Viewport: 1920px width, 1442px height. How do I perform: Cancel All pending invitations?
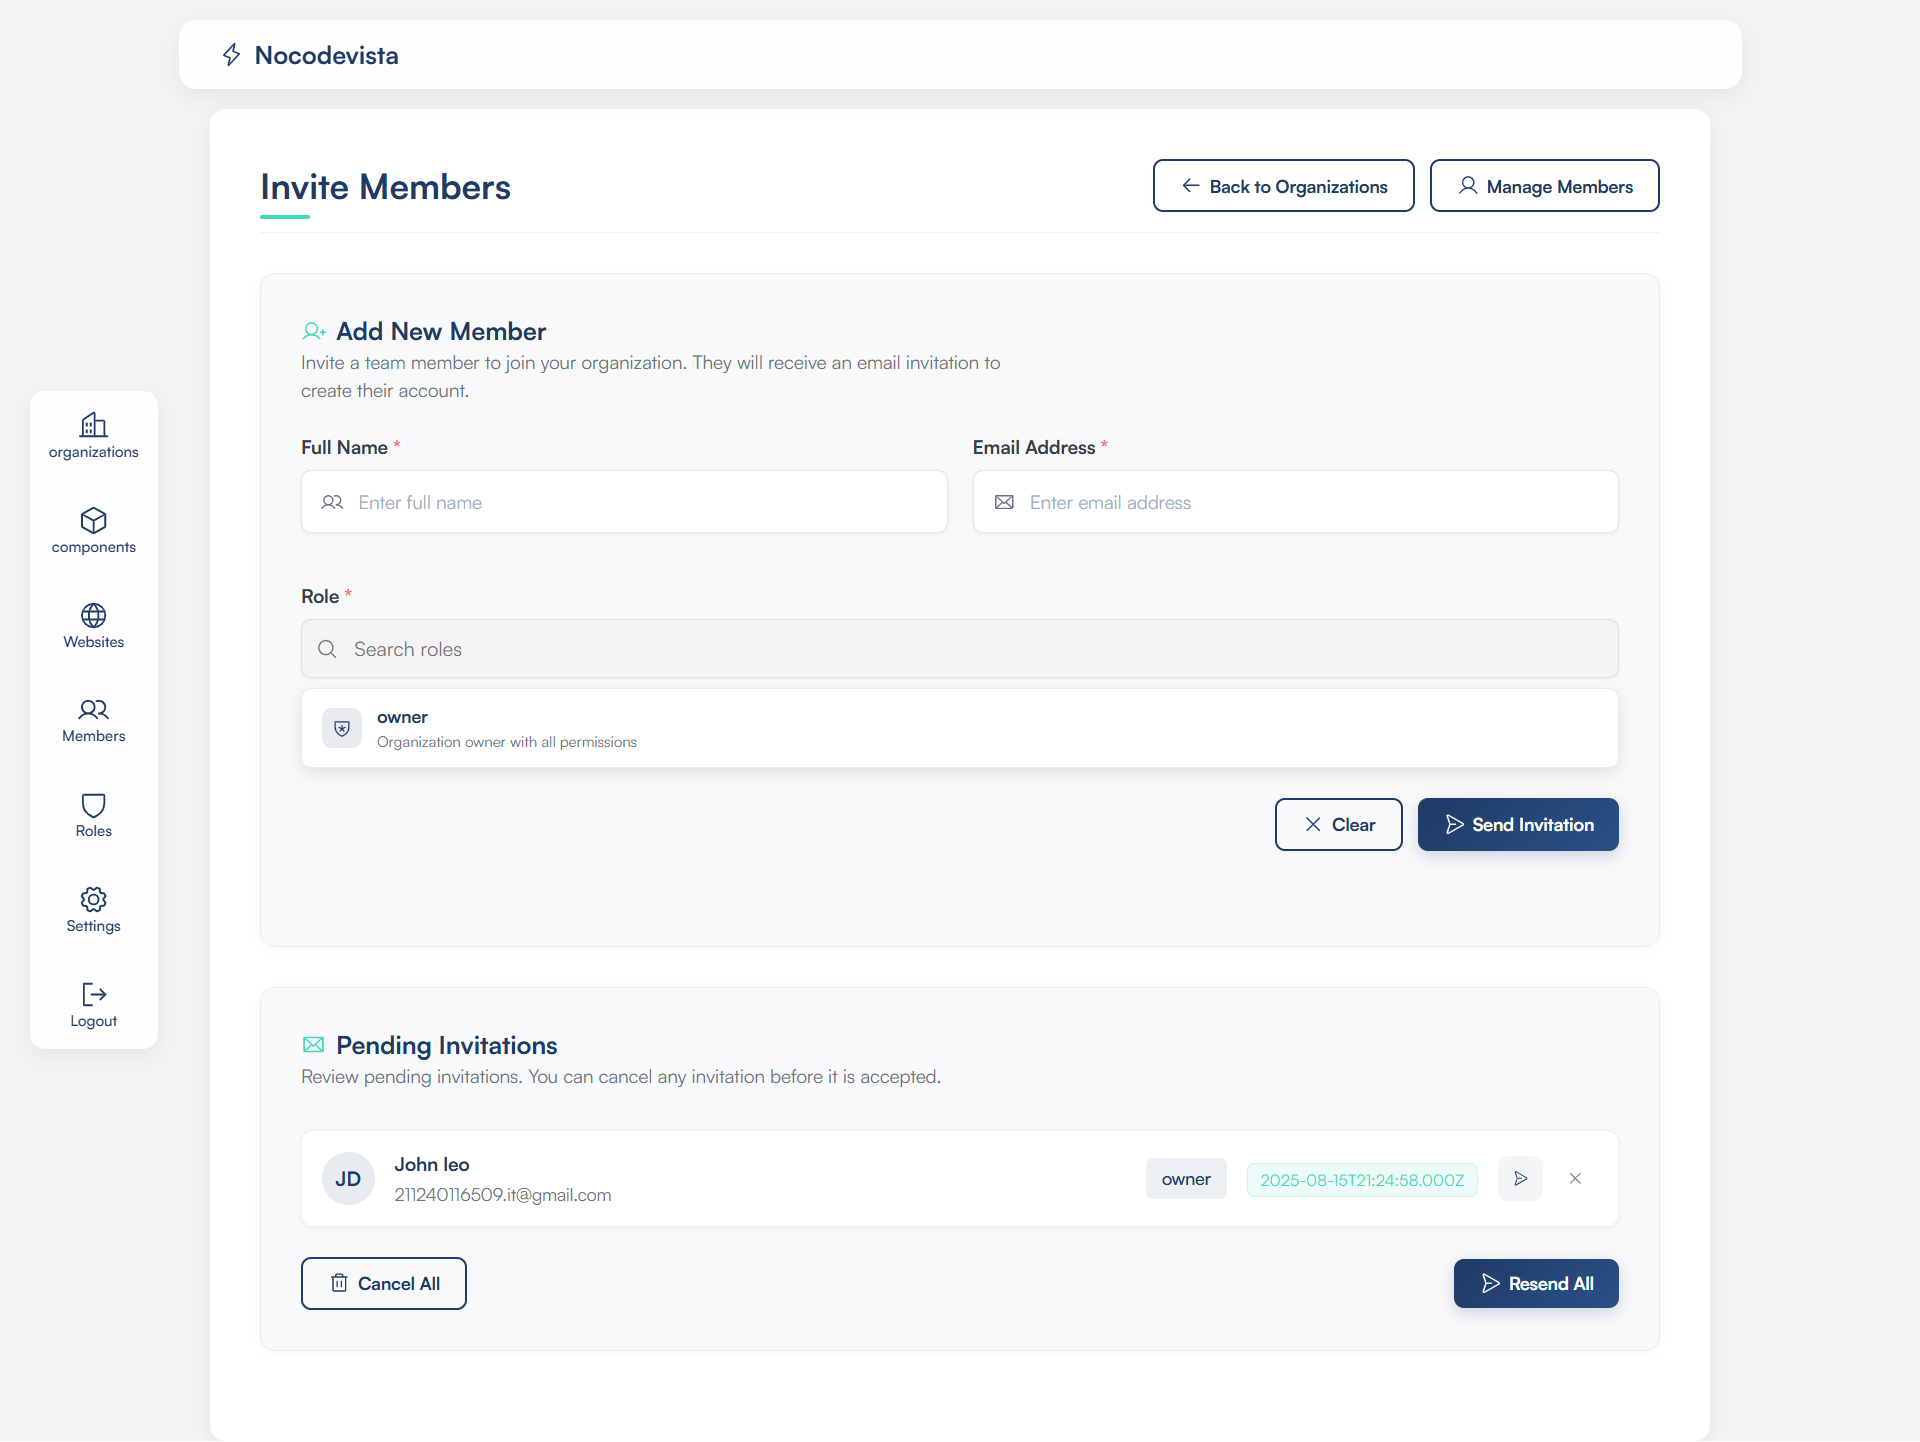(384, 1284)
